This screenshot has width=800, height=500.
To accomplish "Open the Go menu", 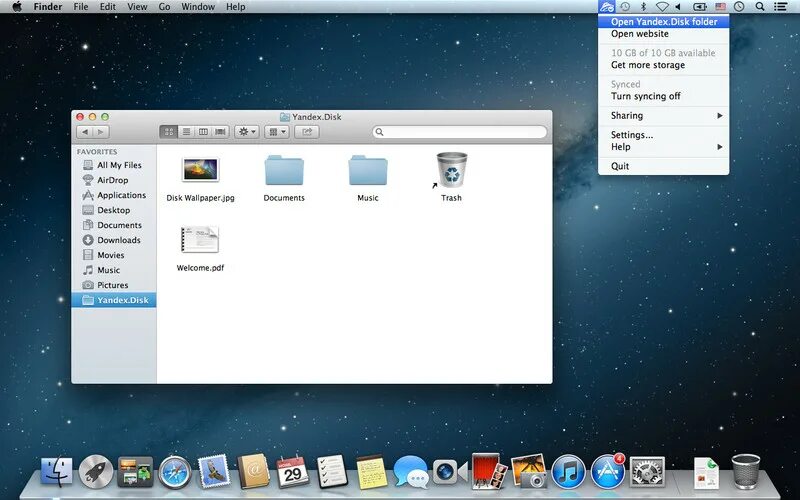I will point(164,7).
